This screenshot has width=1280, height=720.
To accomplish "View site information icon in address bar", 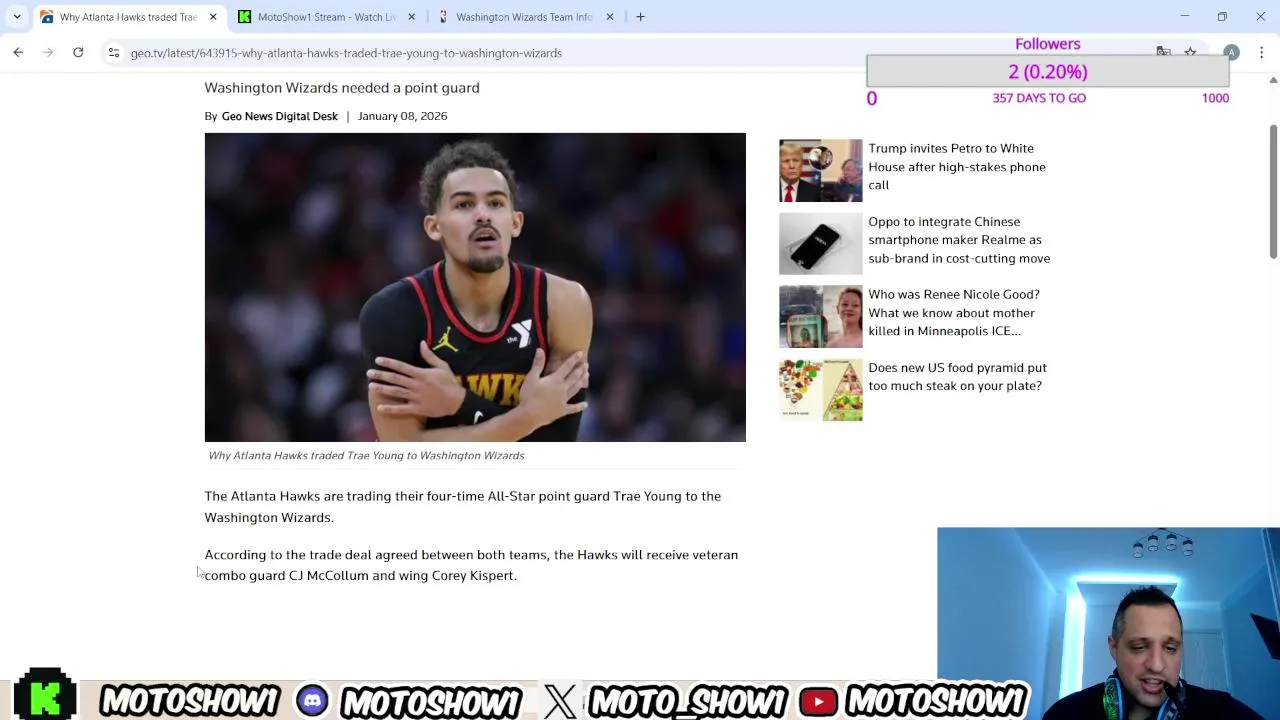I will pyautogui.click(x=114, y=53).
